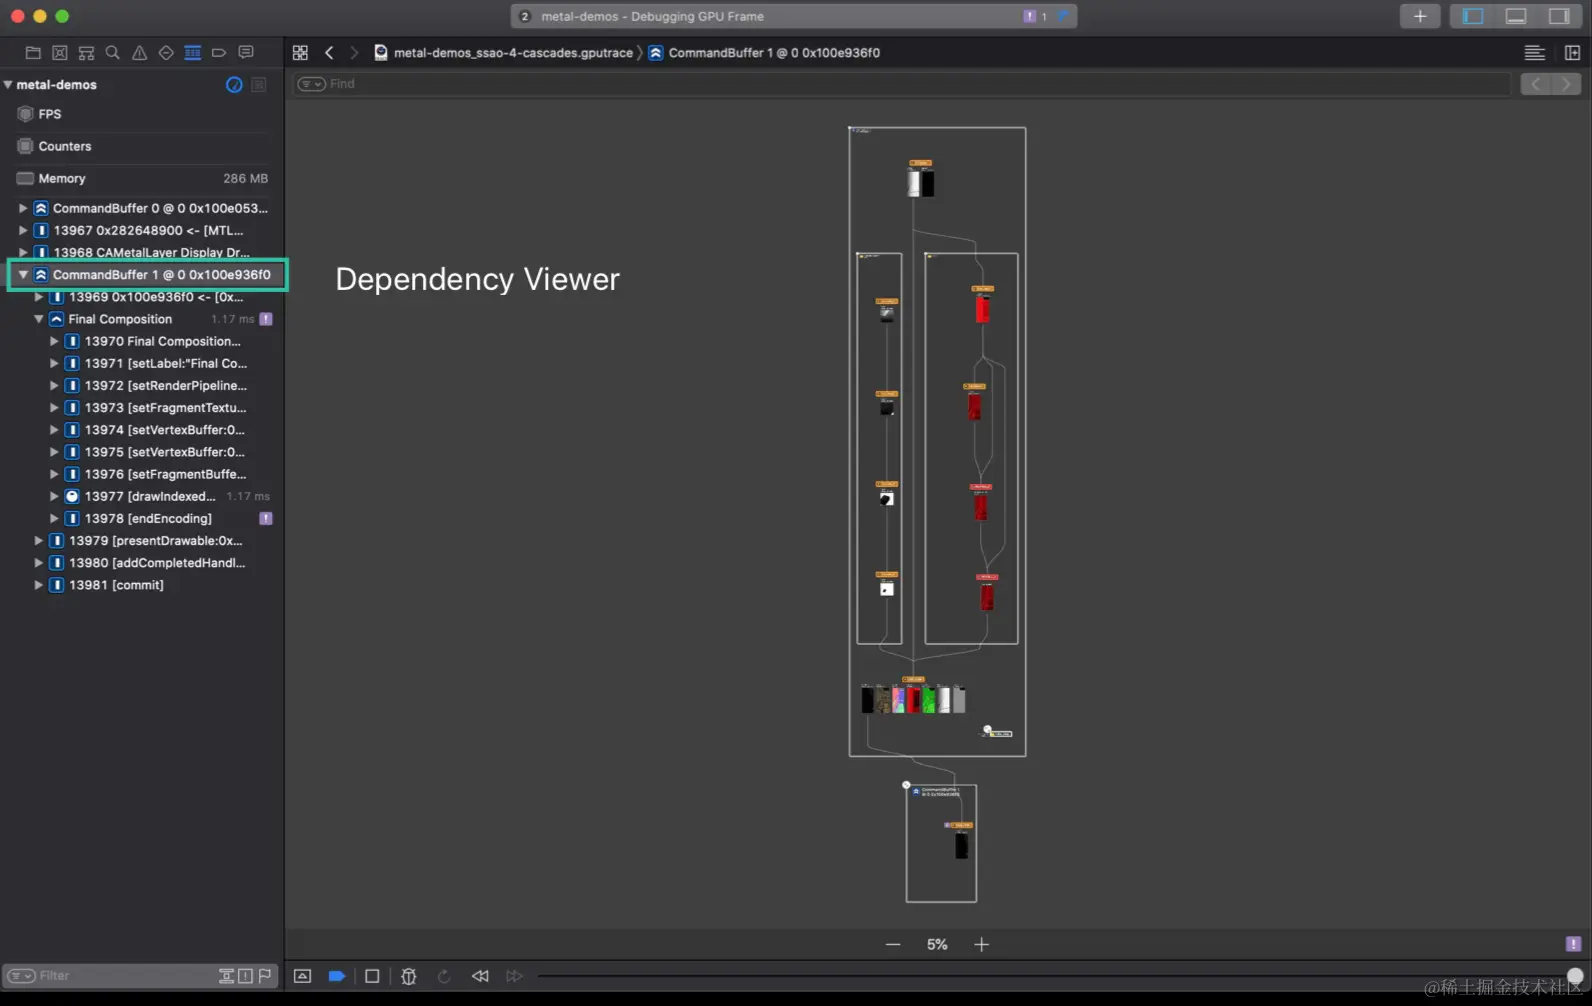This screenshot has height=1006, width=1592.
Task: Select the Counters row
Action: point(142,146)
